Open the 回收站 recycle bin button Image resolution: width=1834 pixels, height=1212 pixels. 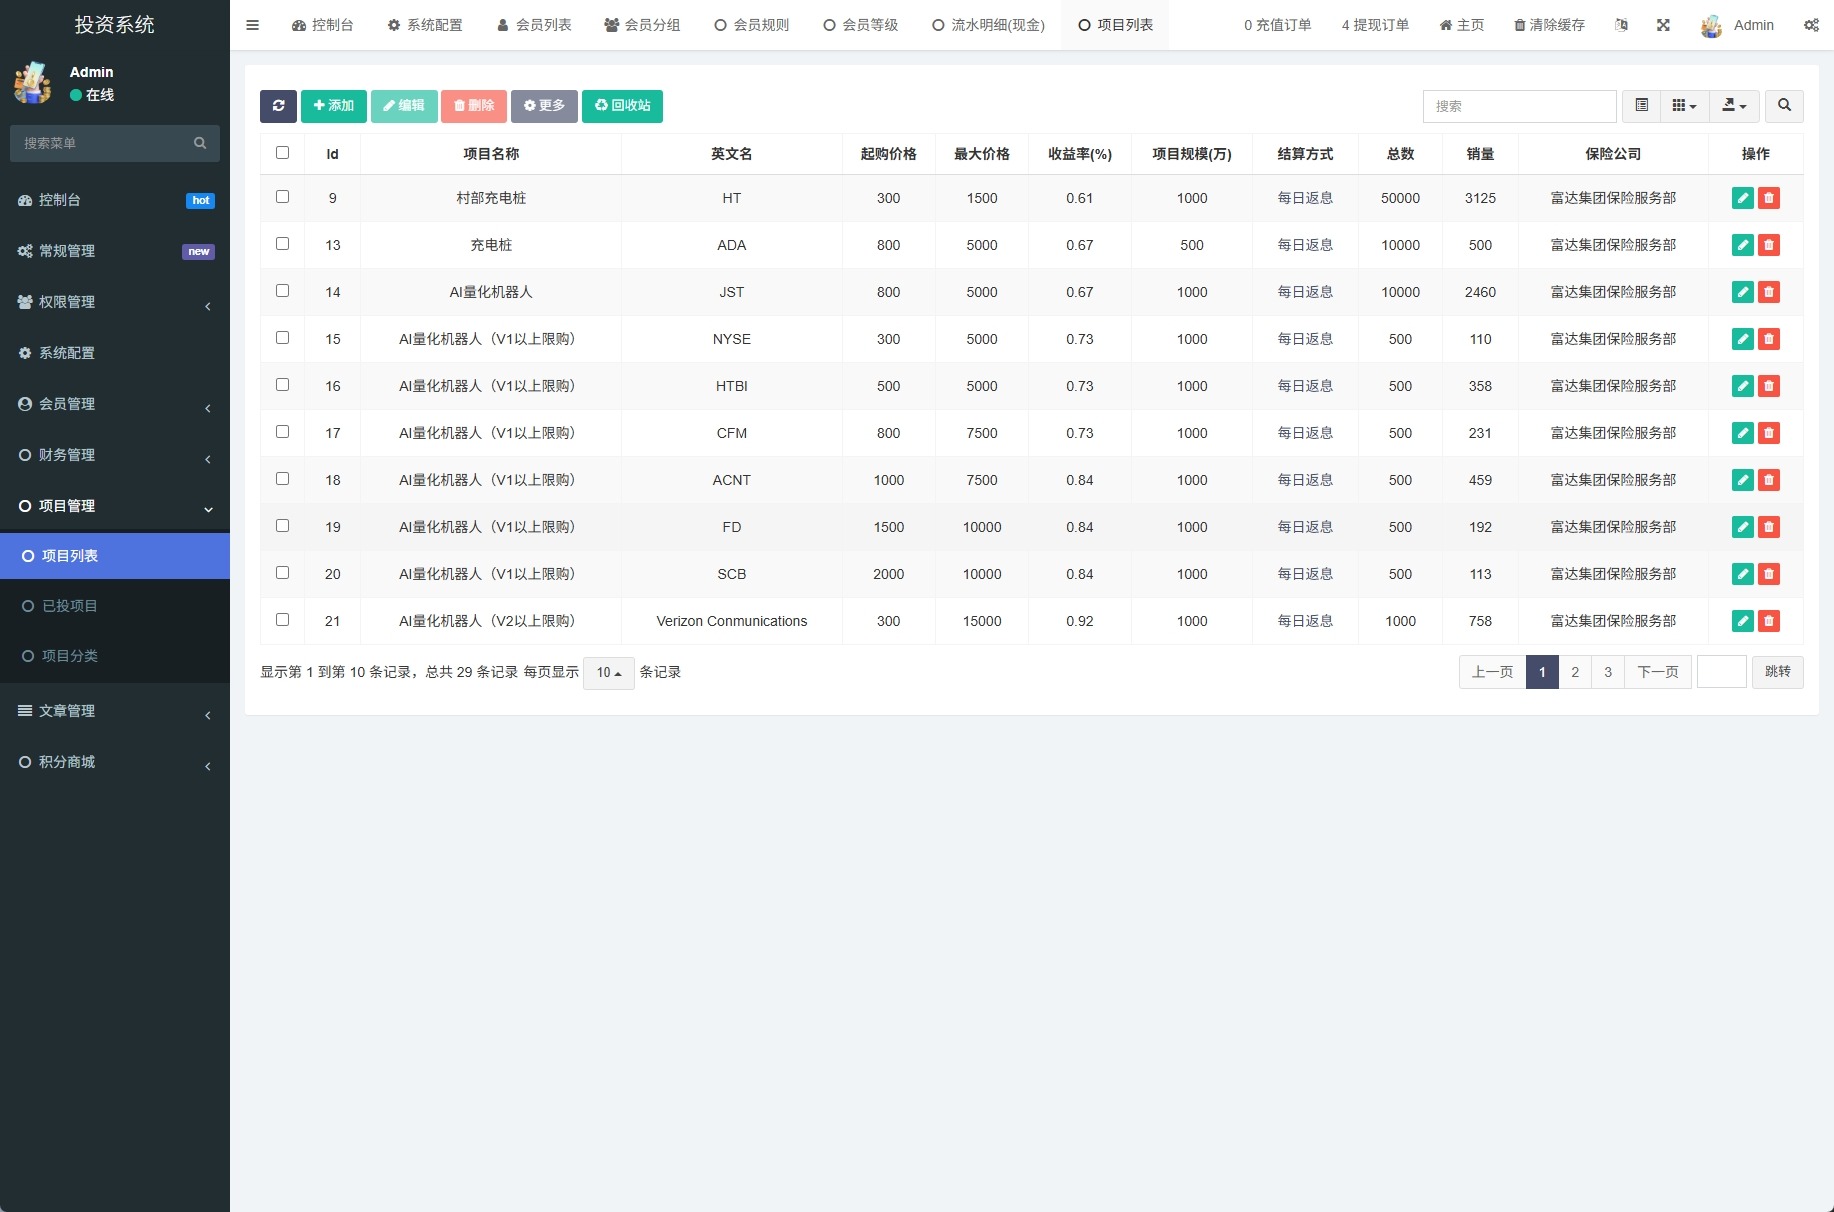pos(622,106)
